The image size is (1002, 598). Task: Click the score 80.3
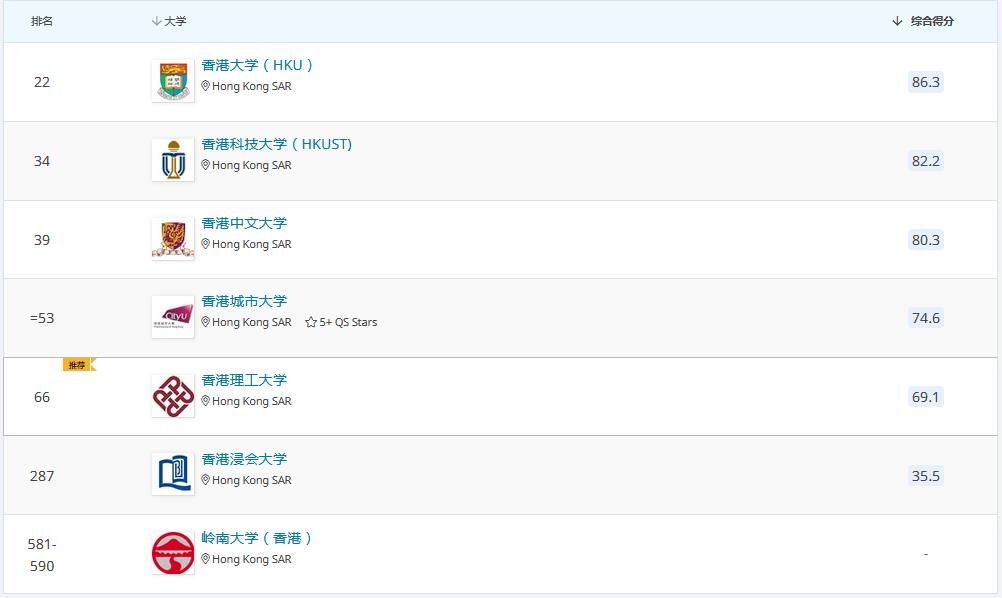pyautogui.click(x=926, y=240)
